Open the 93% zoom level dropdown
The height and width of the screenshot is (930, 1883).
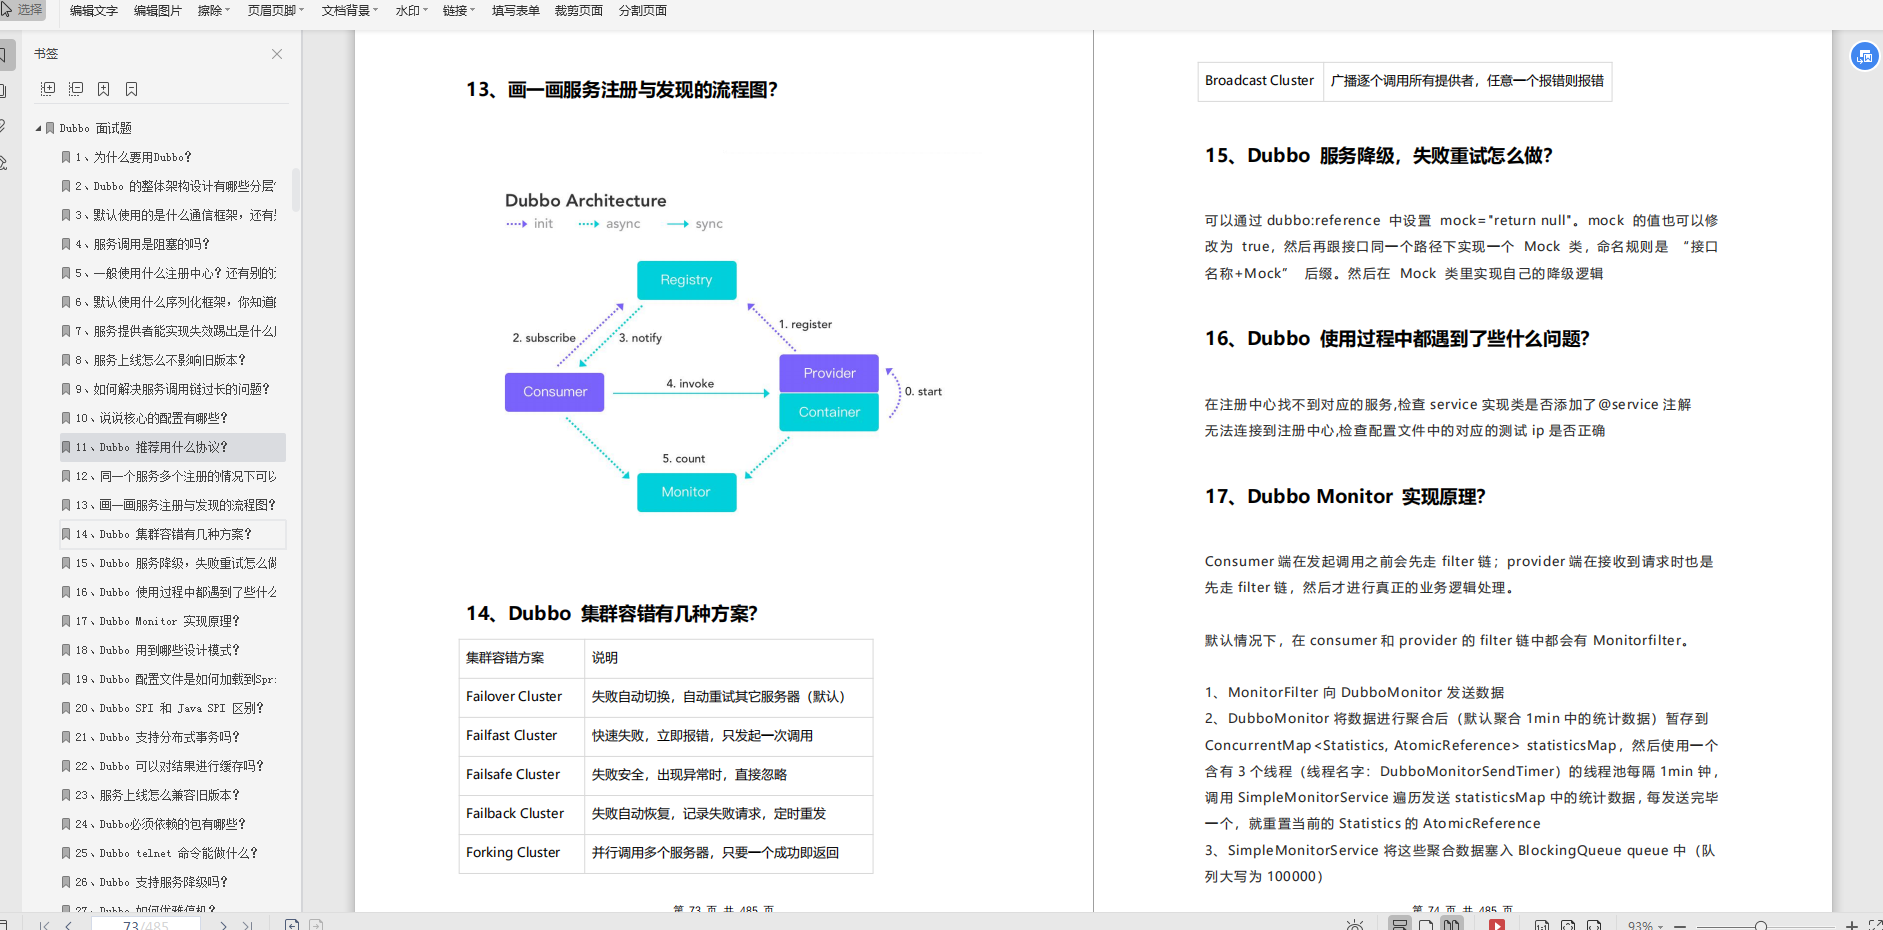tap(1645, 926)
